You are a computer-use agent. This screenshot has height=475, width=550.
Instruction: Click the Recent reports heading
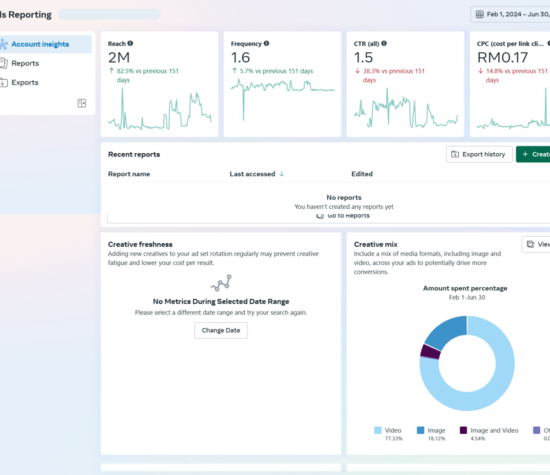134,154
